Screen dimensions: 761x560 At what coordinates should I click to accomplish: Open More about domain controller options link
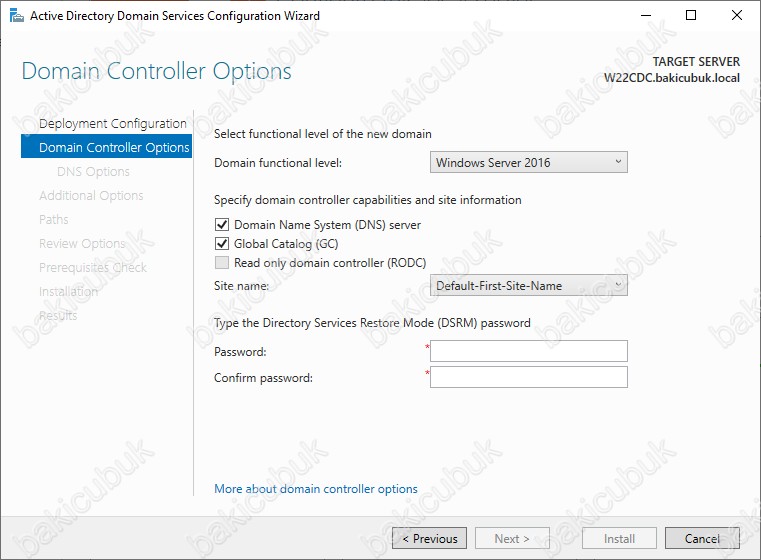[316, 489]
